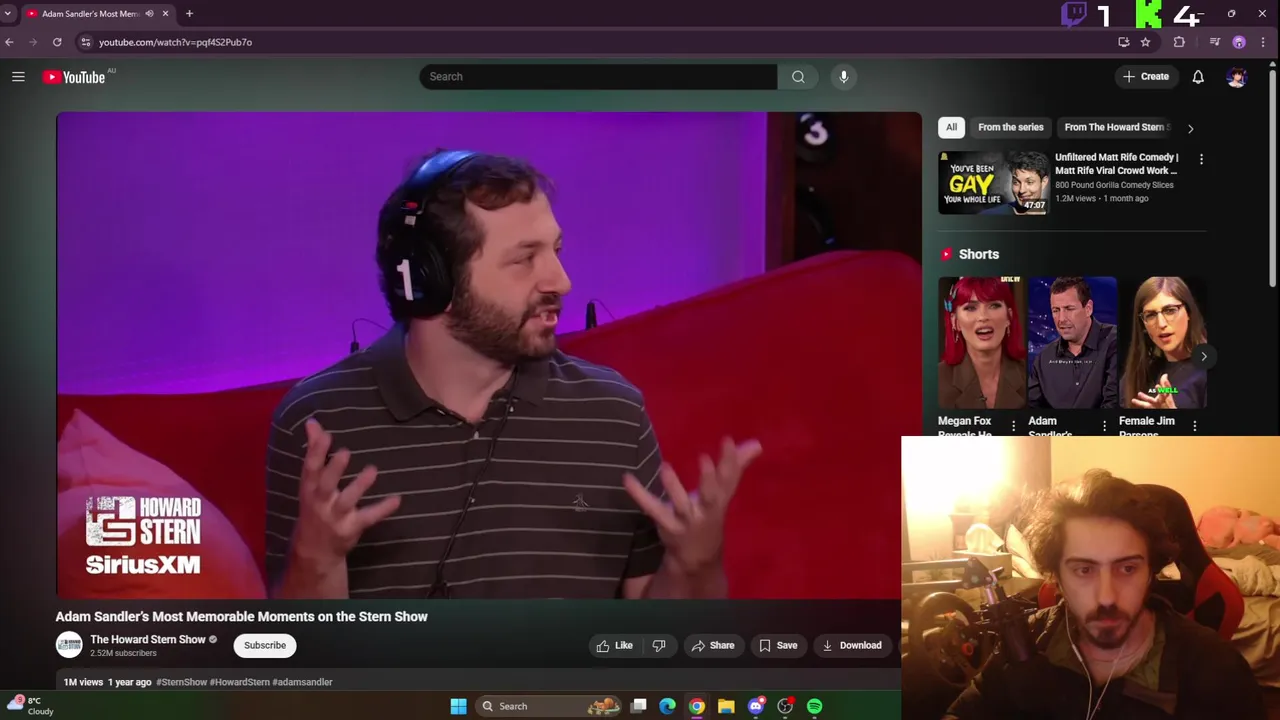Mute tab via speaker icon on tab
The image size is (1280, 720).
click(149, 14)
